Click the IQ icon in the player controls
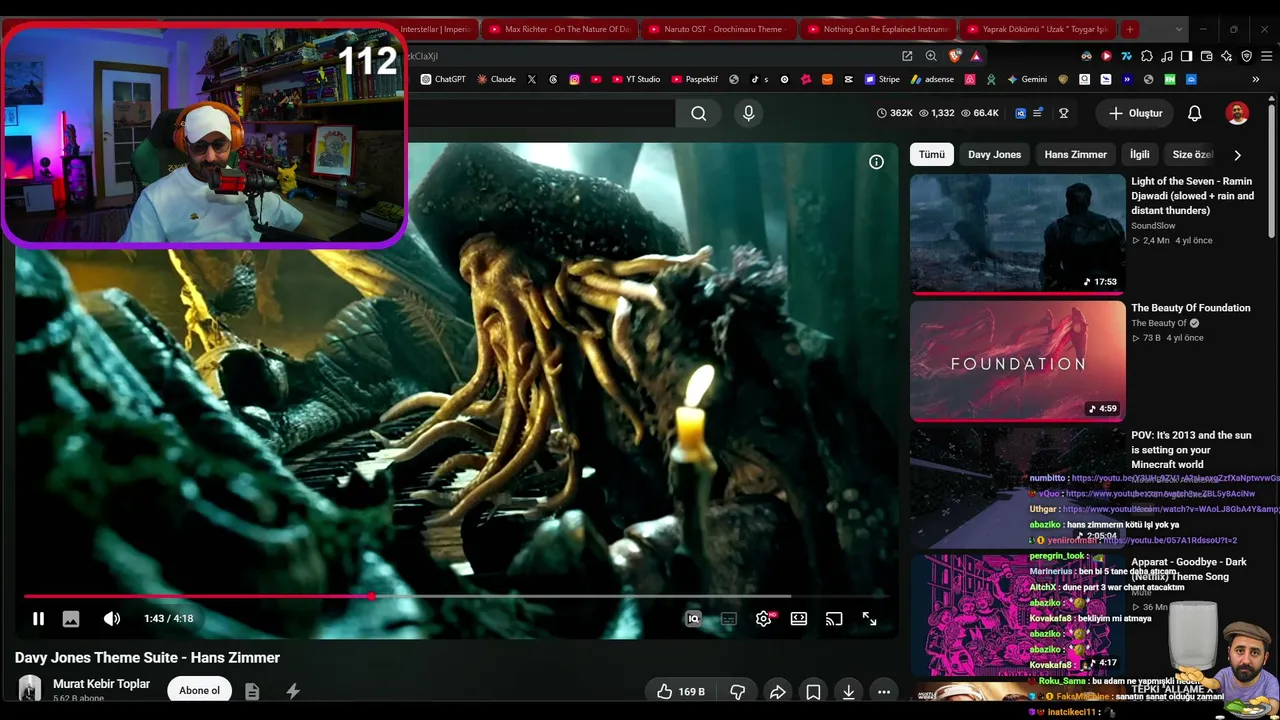This screenshot has width=1280, height=720. point(693,619)
